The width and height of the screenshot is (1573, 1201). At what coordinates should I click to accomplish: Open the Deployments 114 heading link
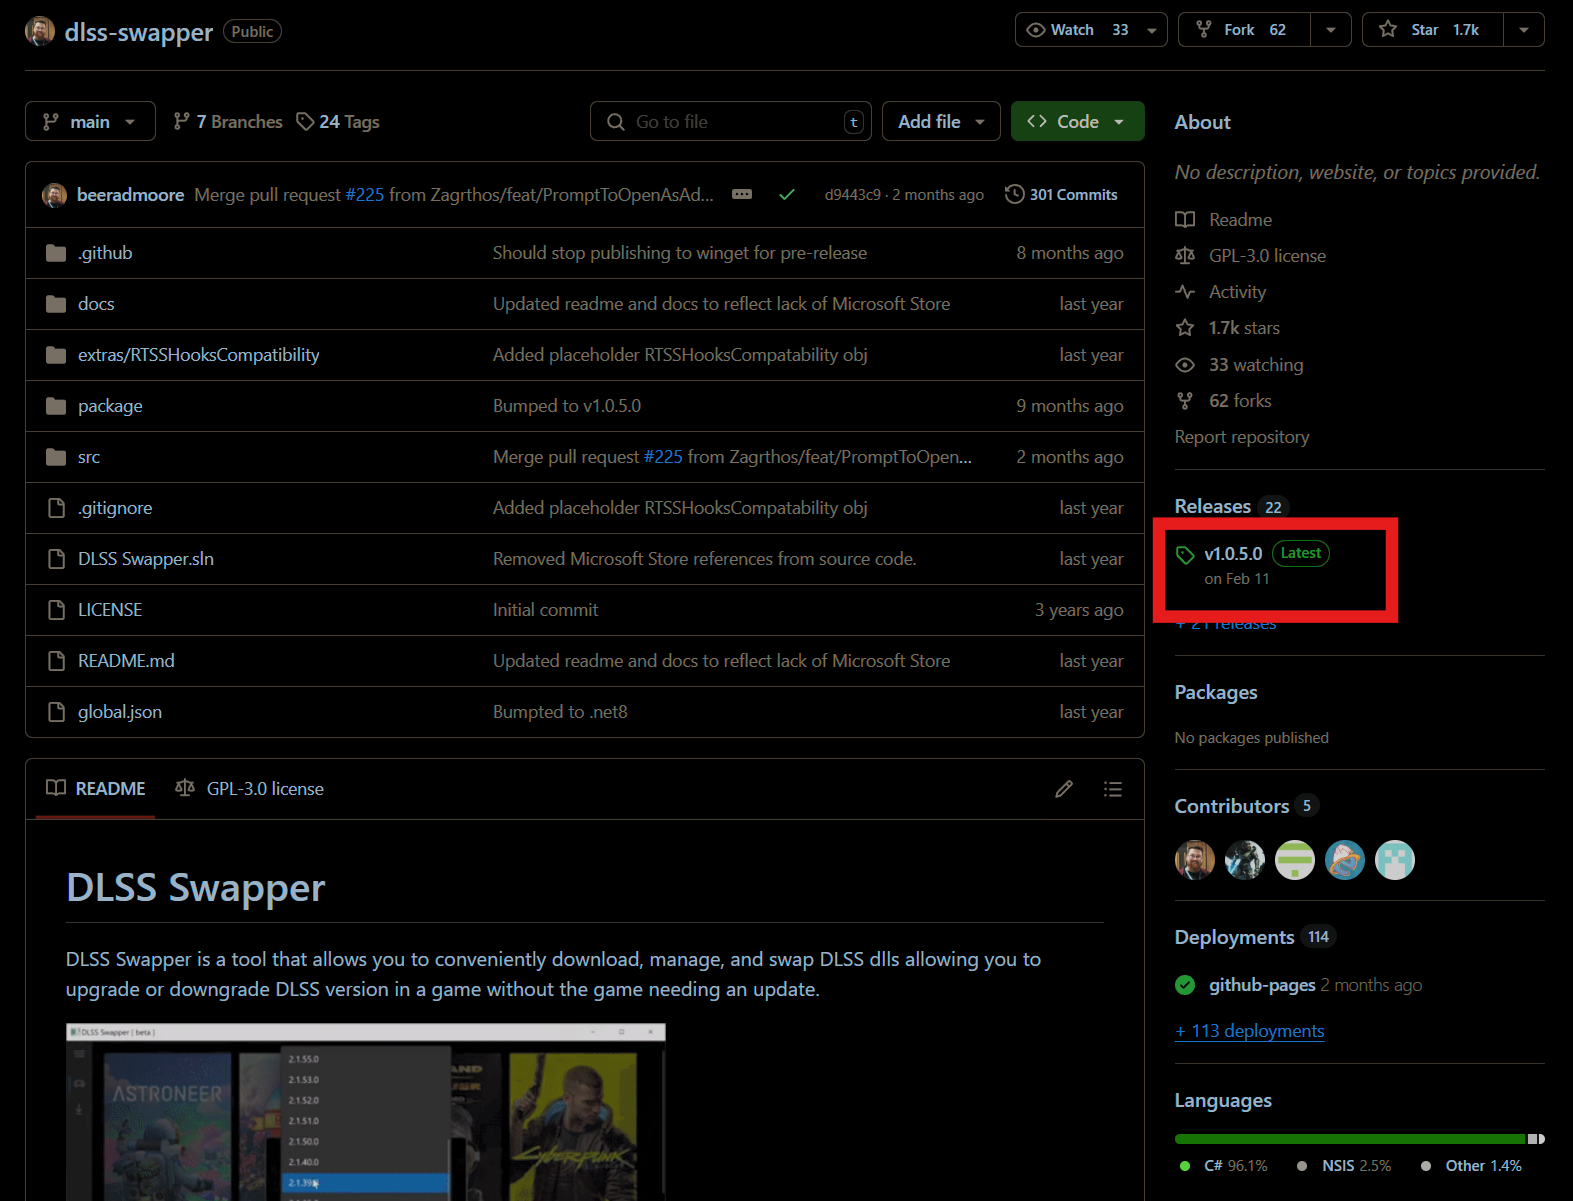tap(1255, 937)
